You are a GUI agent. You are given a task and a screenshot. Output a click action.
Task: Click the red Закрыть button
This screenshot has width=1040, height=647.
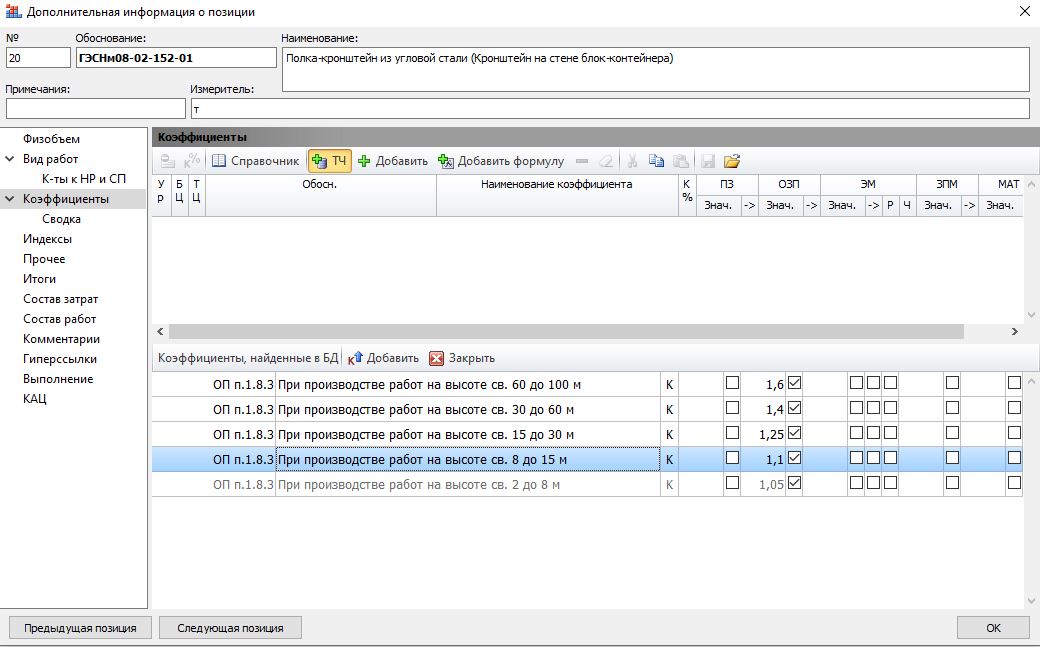(x=462, y=358)
